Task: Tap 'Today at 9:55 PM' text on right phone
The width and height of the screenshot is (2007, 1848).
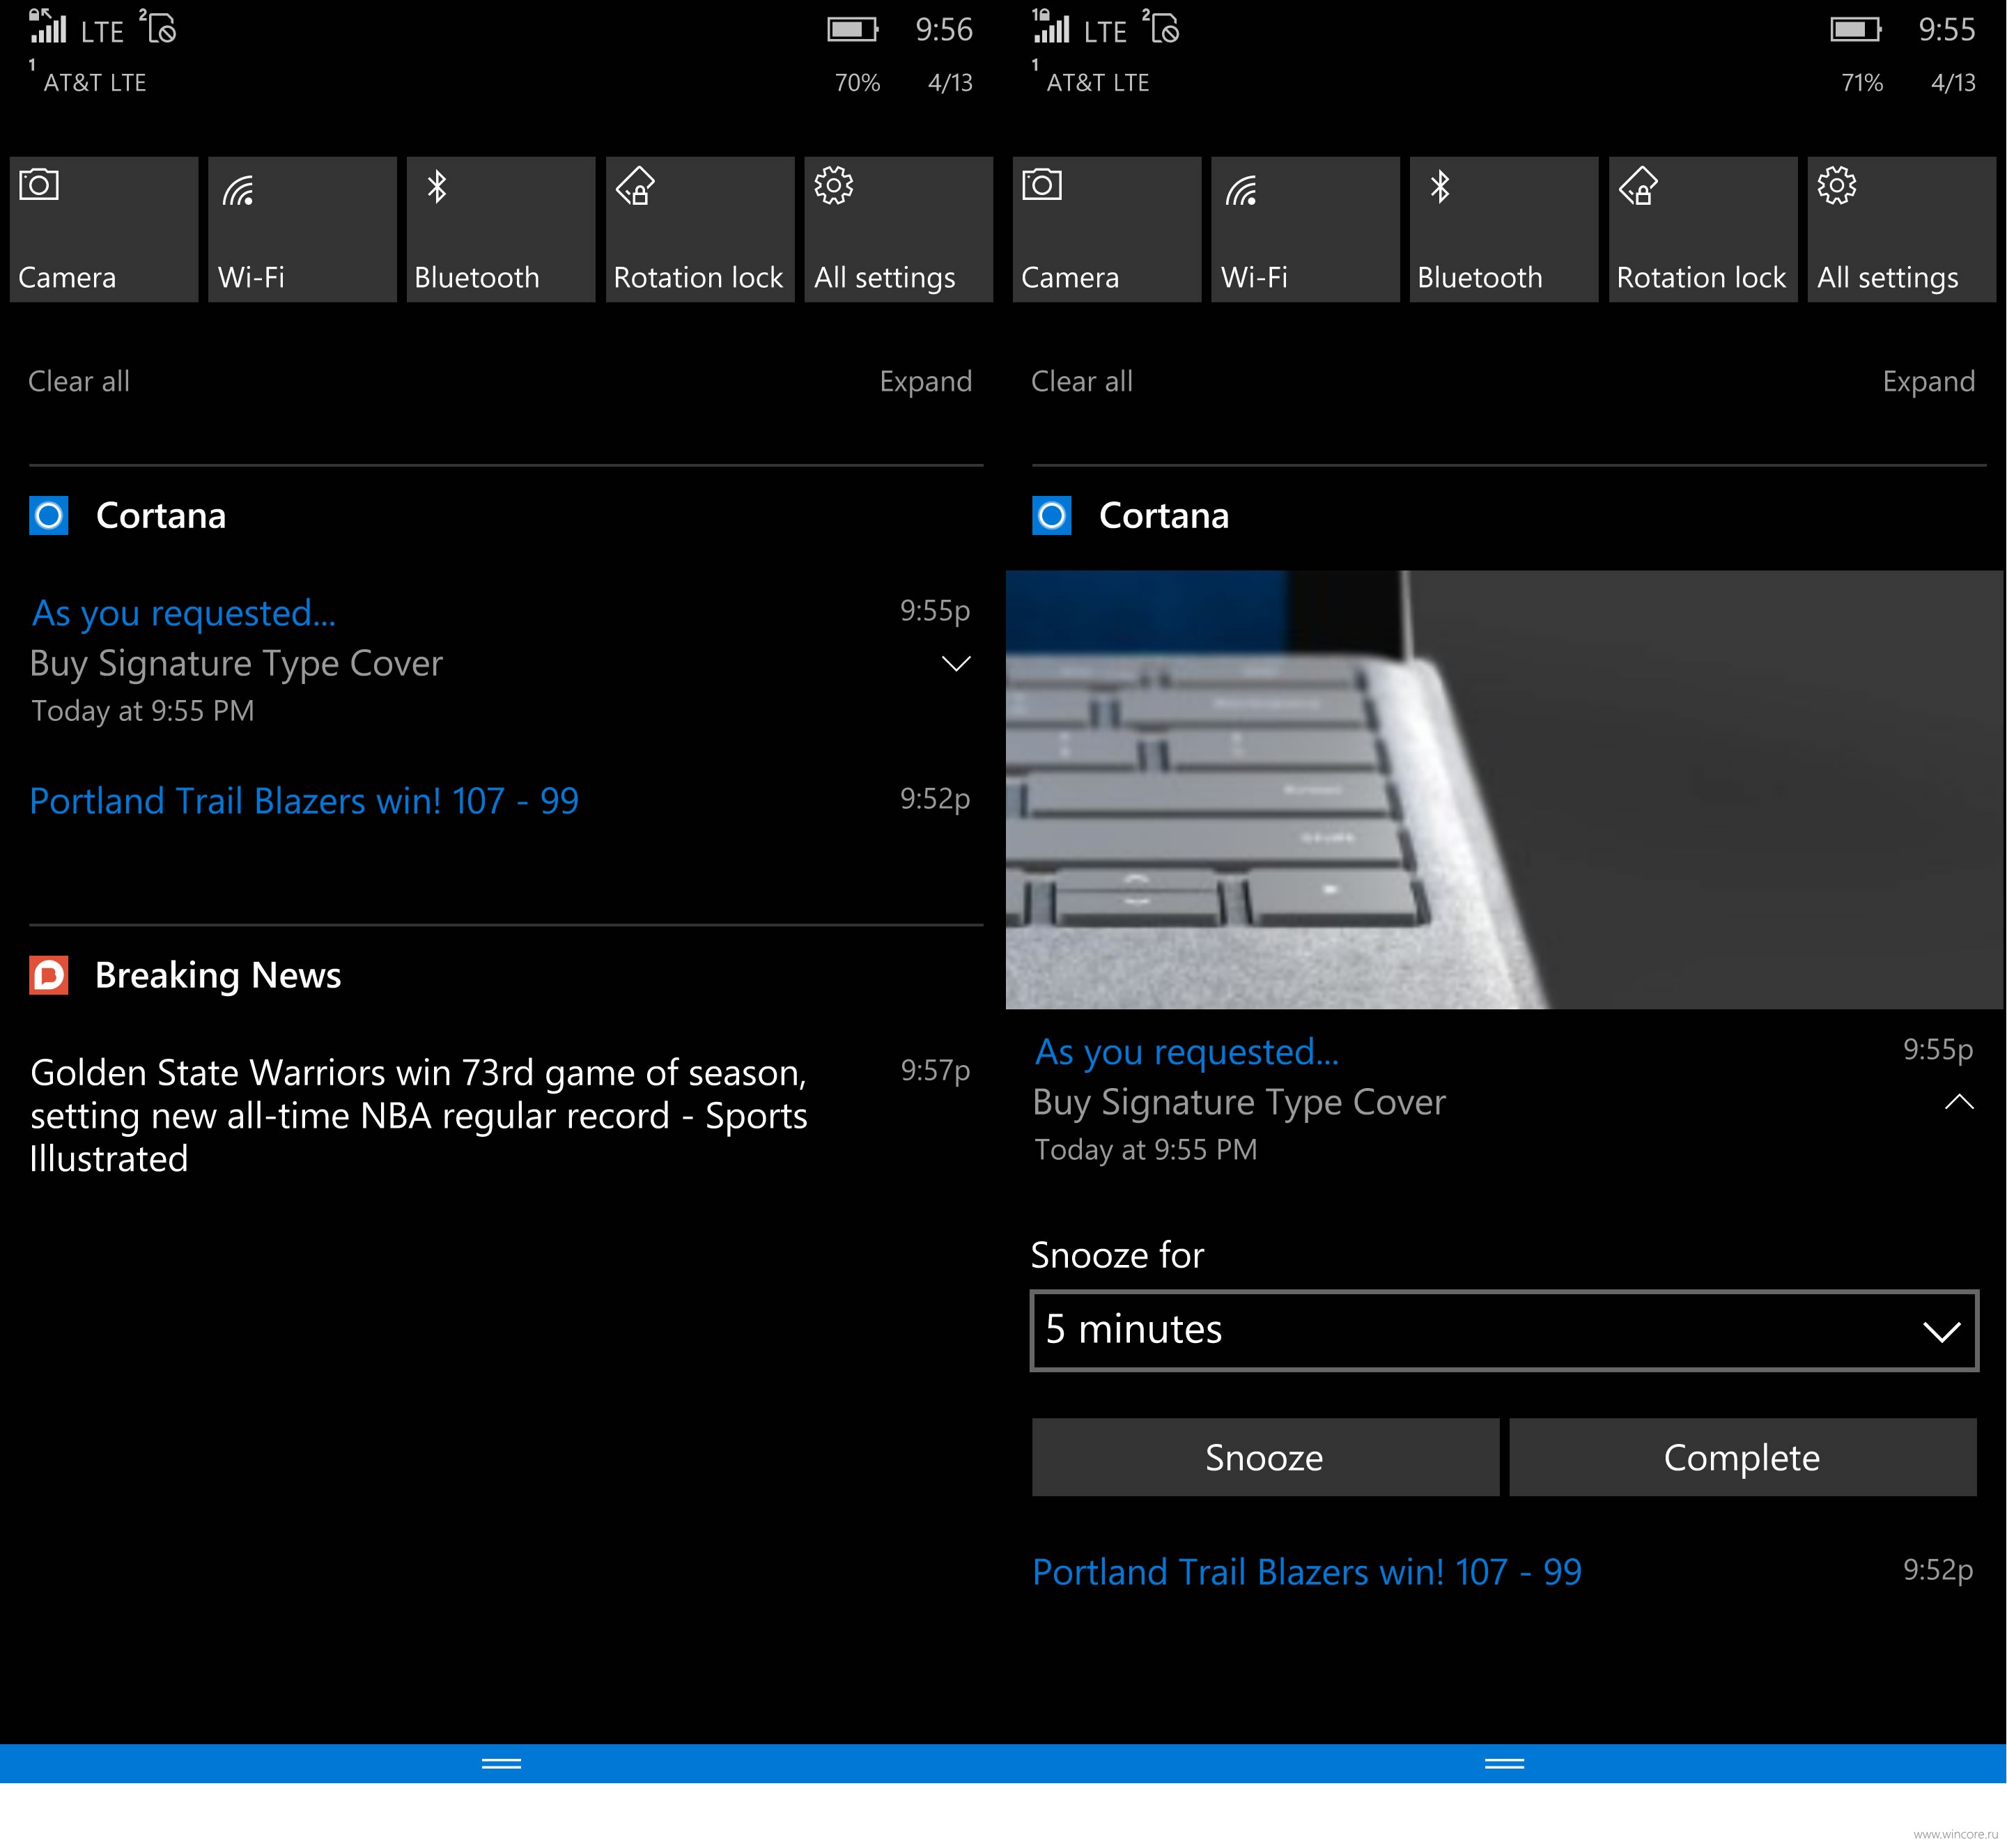Action: pyautogui.click(x=1146, y=1150)
